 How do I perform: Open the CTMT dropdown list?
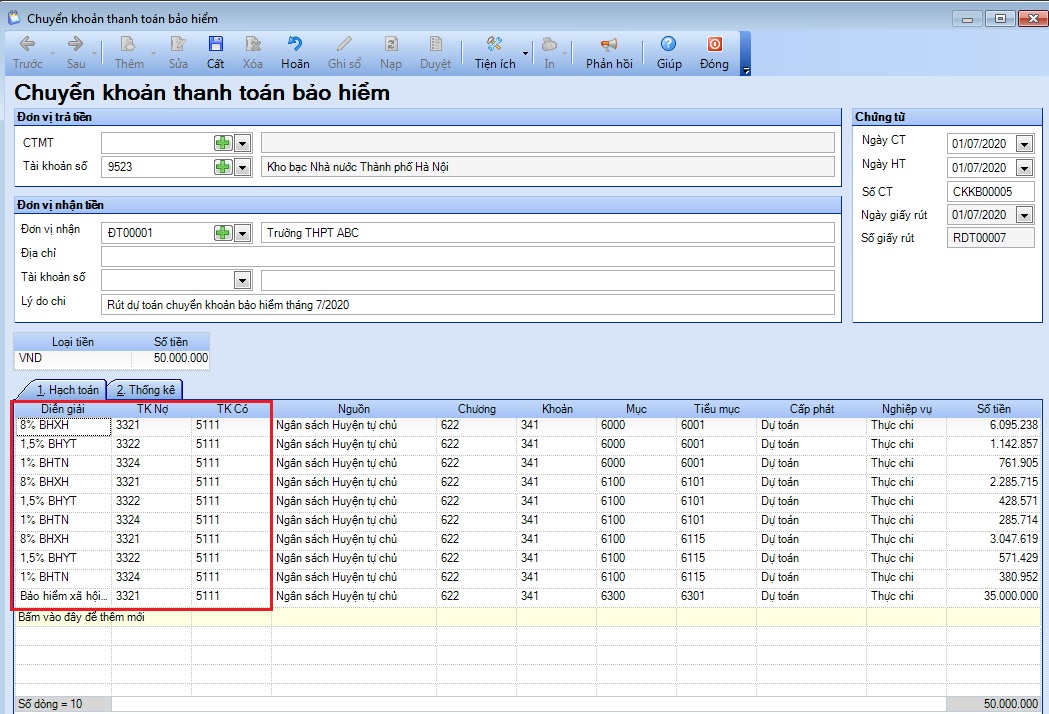coord(243,143)
